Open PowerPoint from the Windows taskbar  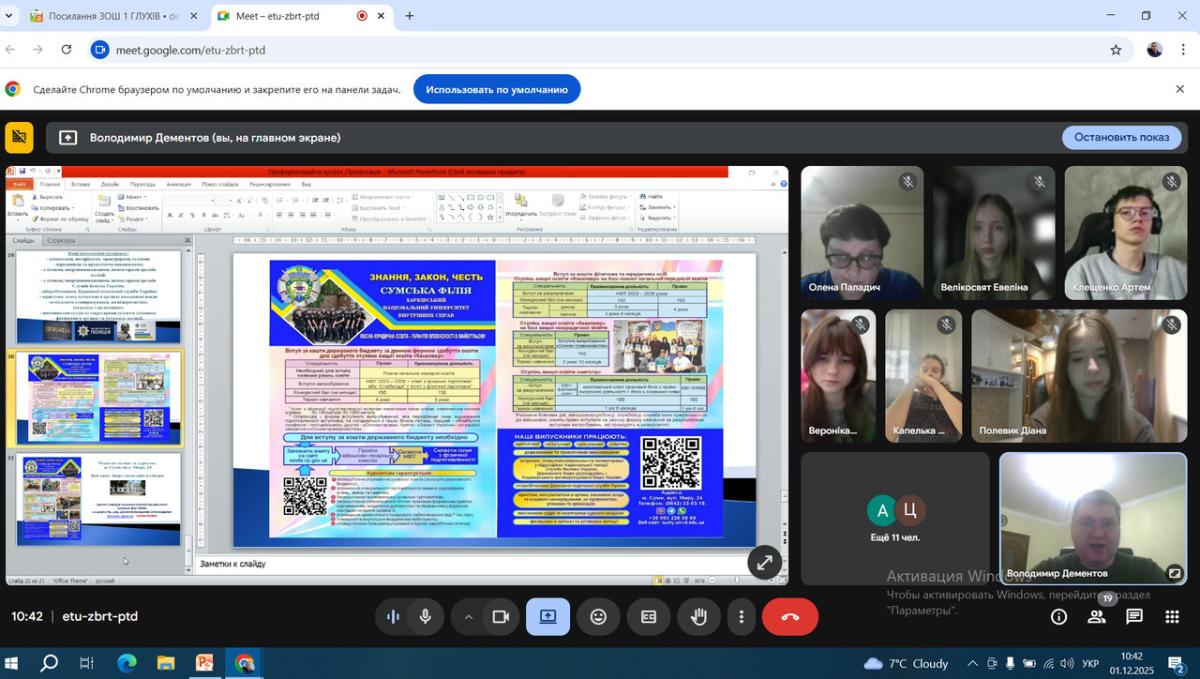click(x=204, y=663)
